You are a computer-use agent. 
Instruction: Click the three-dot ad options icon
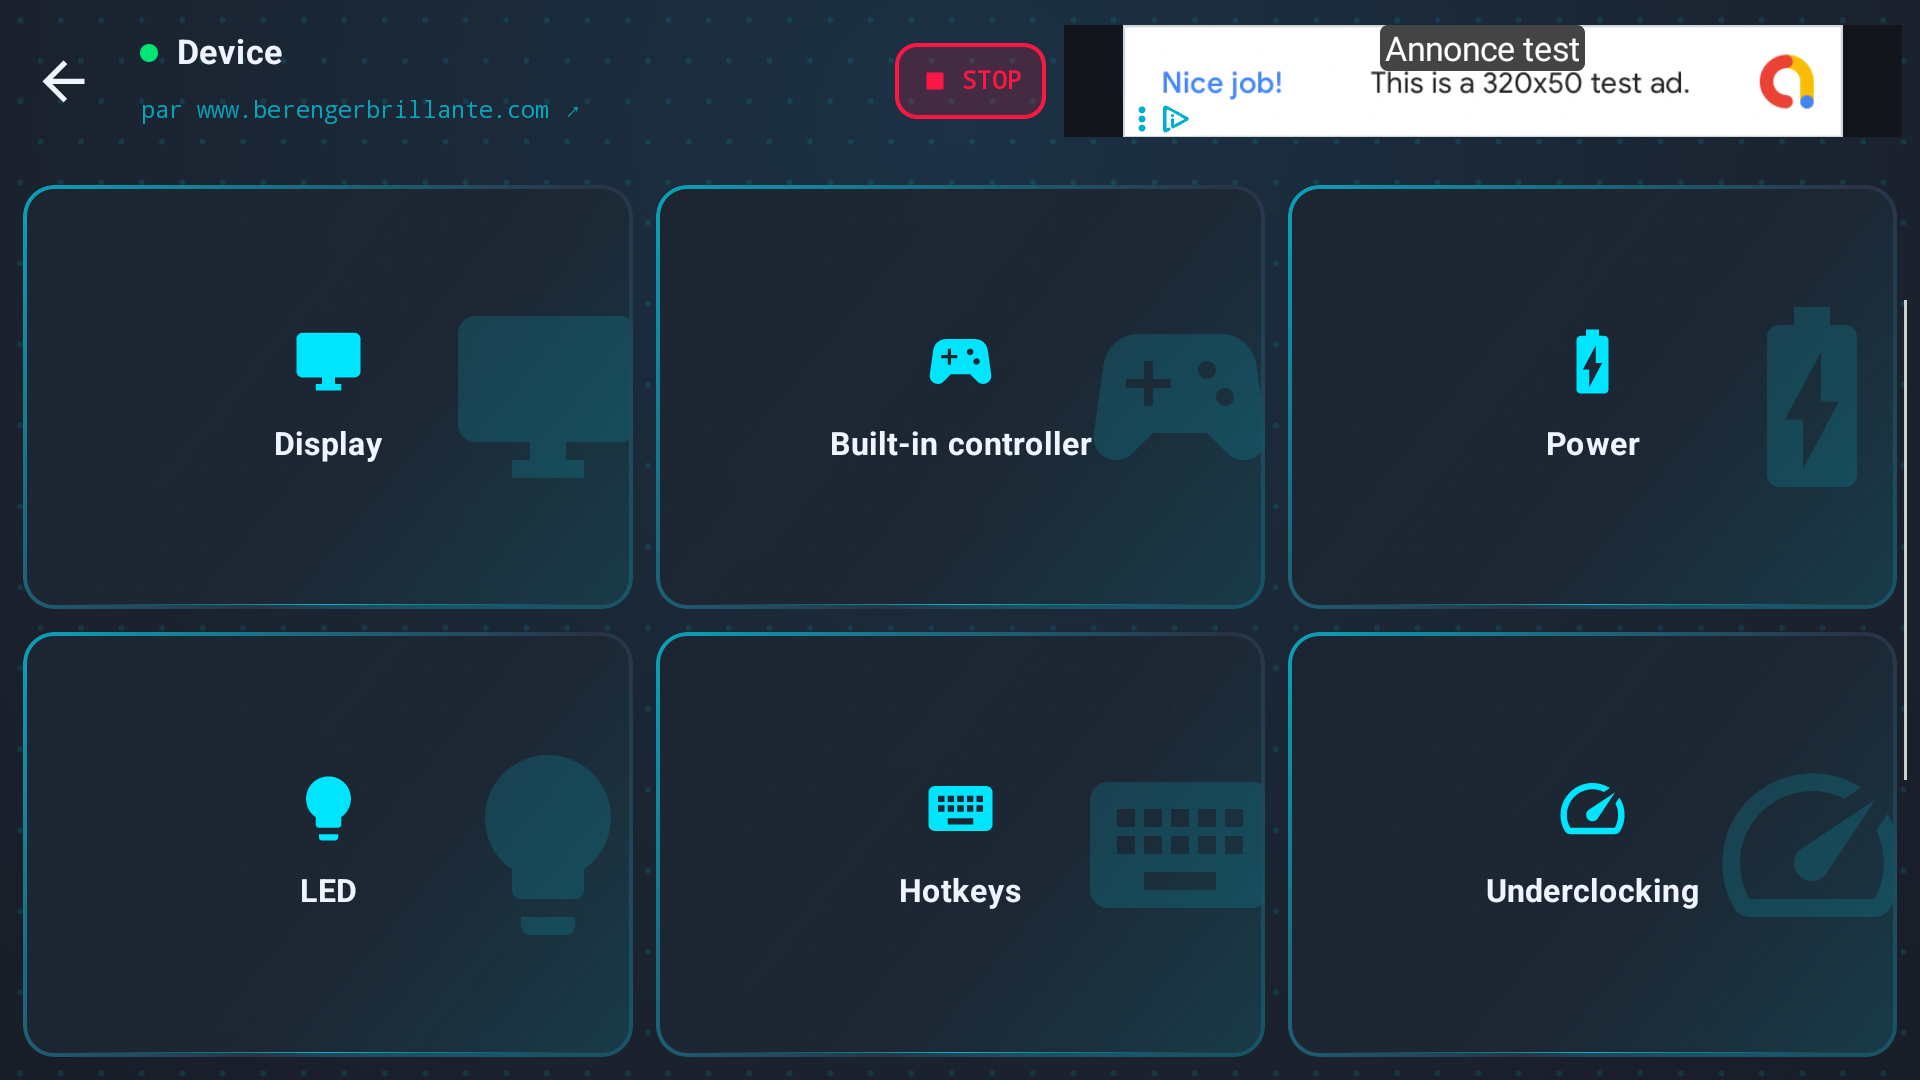coord(1142,119)
